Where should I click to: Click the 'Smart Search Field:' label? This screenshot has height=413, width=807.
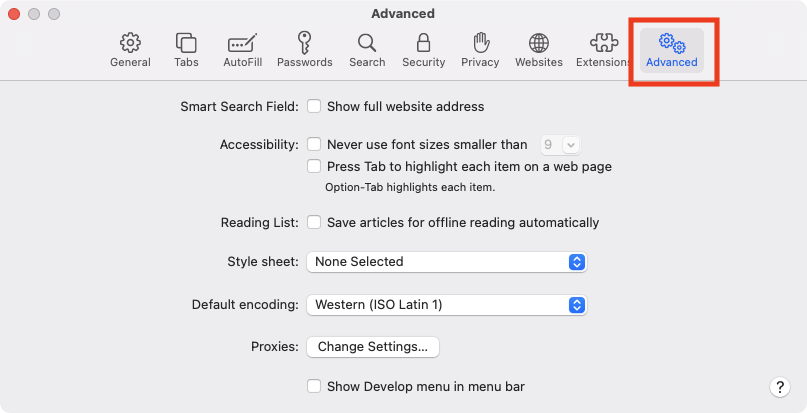pyautogui.click(x=239, y=107)
